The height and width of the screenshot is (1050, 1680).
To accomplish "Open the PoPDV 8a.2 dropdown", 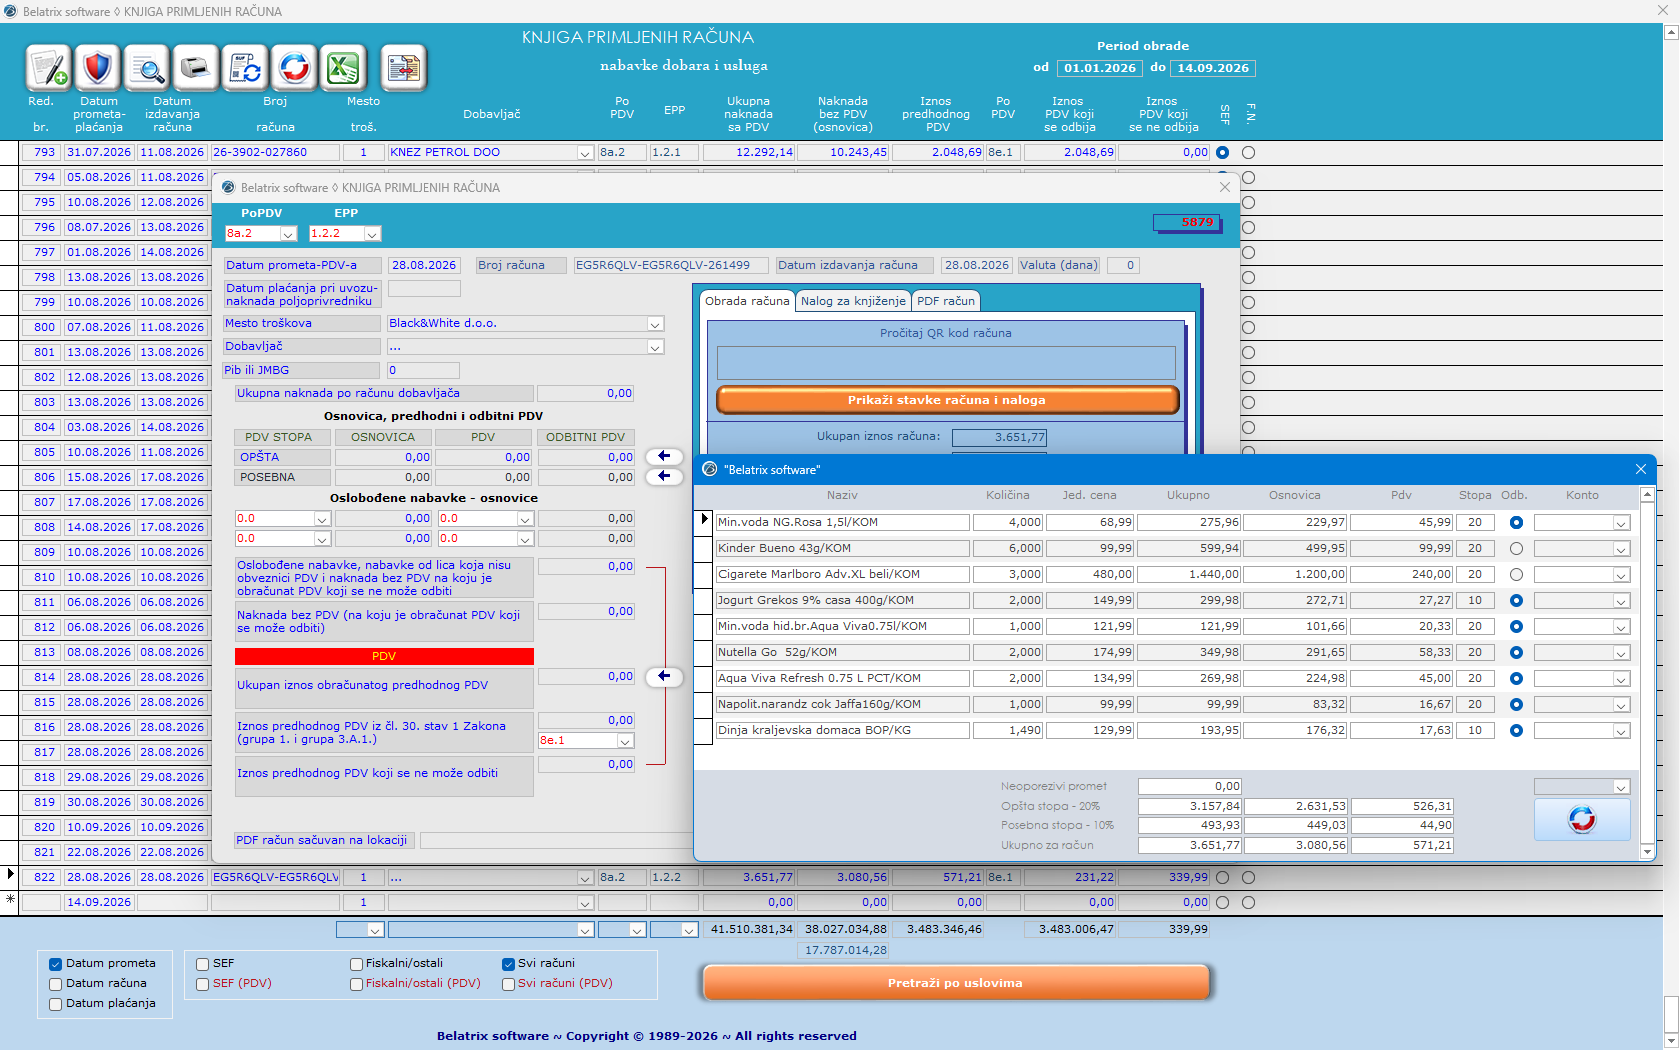I will pyautogui.click(x=288, y=234).
